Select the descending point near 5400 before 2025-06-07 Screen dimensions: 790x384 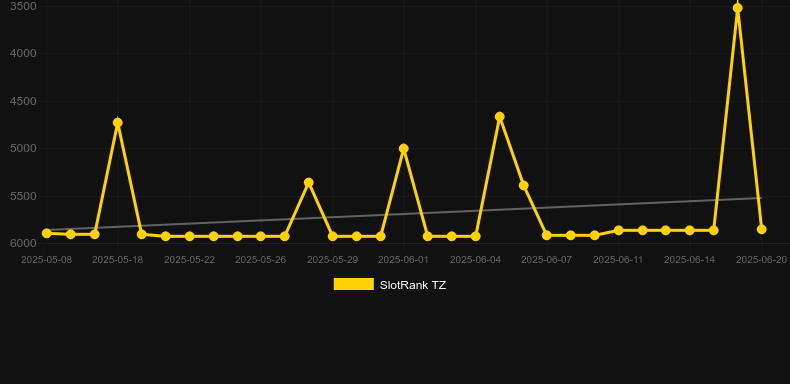pyautogui.click(x=523, y=185)
